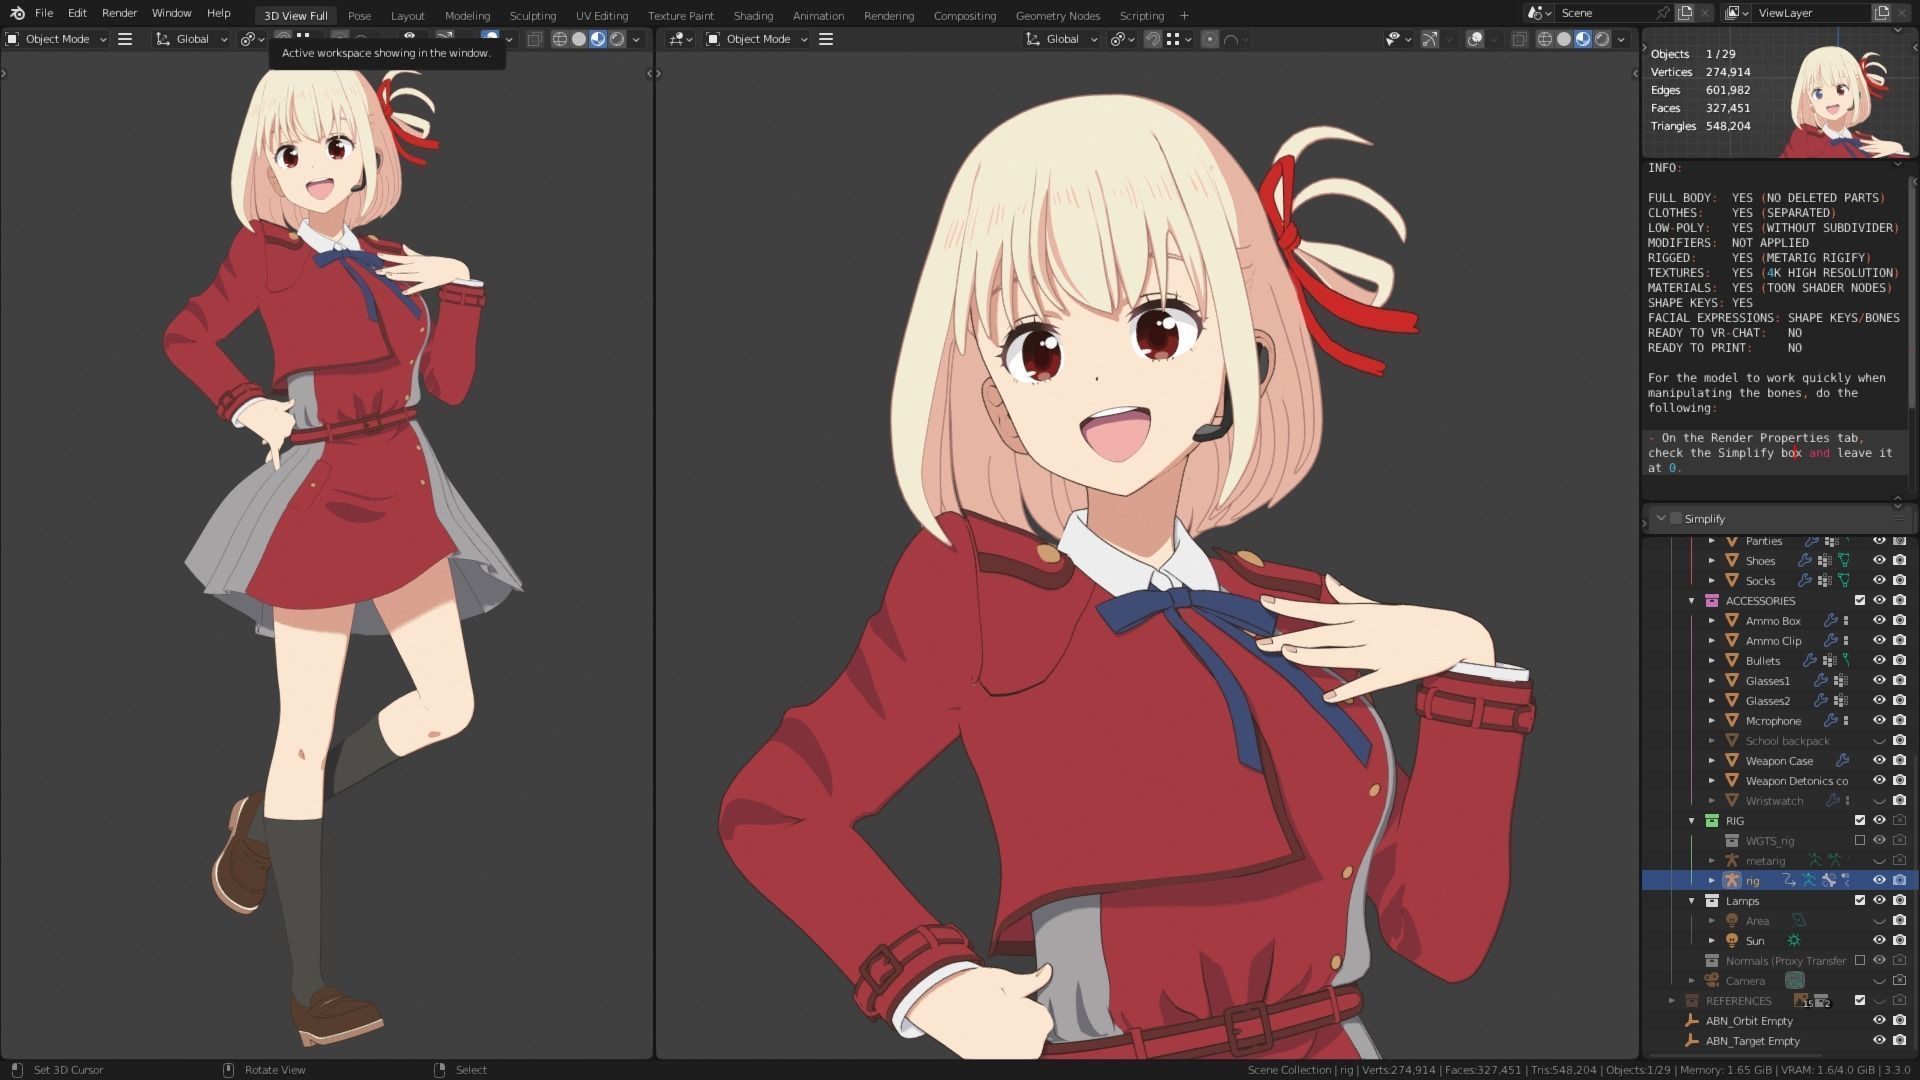Select the Sun lamp in outliner
The height and width of the screenshot is (1080, 1920).
tap(1755, 941)
